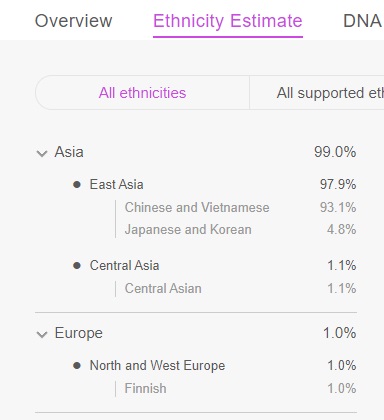
Task: Select the Central Asian ethnicity entry
Action: point(163,288)
